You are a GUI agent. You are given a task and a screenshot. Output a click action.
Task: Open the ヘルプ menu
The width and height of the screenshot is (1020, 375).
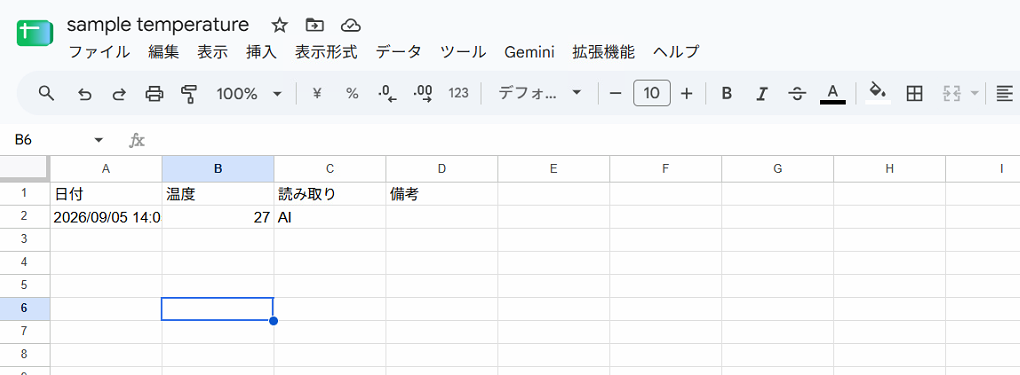(676, 52)
